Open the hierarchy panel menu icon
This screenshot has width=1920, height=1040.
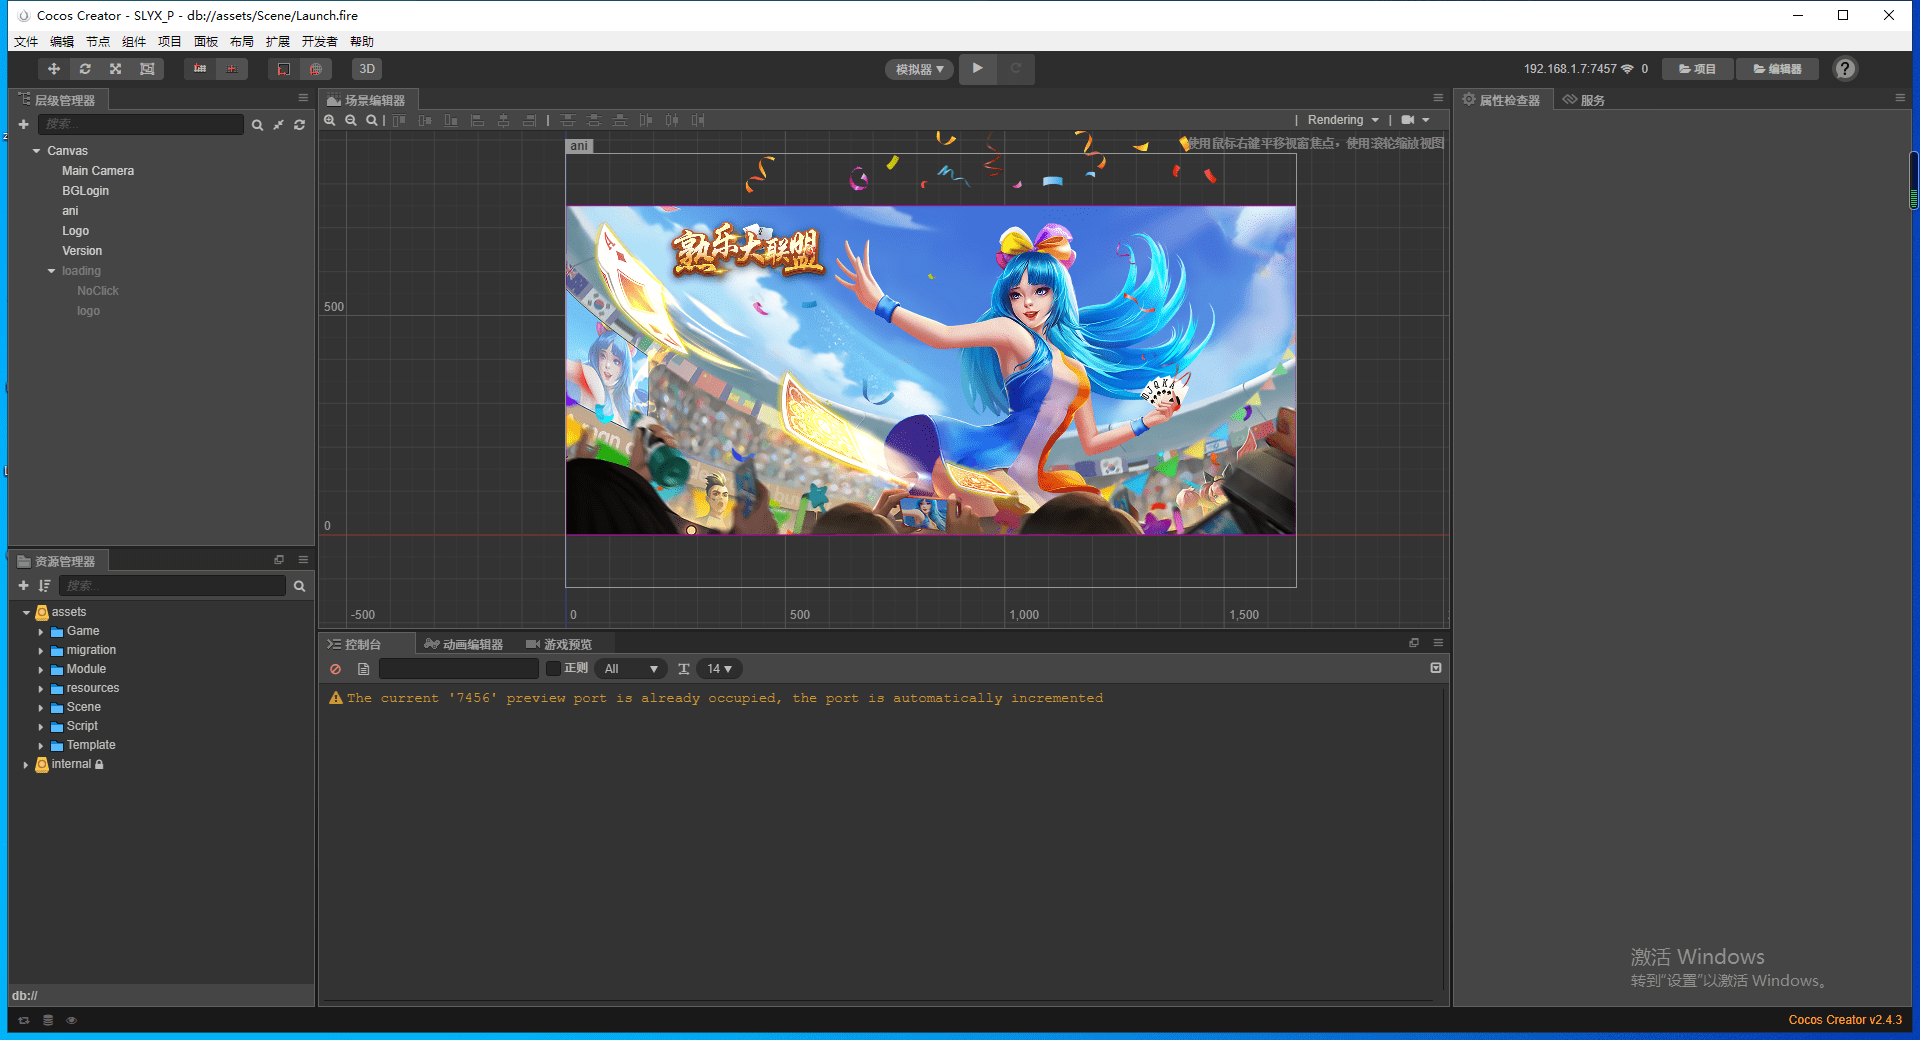(x=303, y=98)
